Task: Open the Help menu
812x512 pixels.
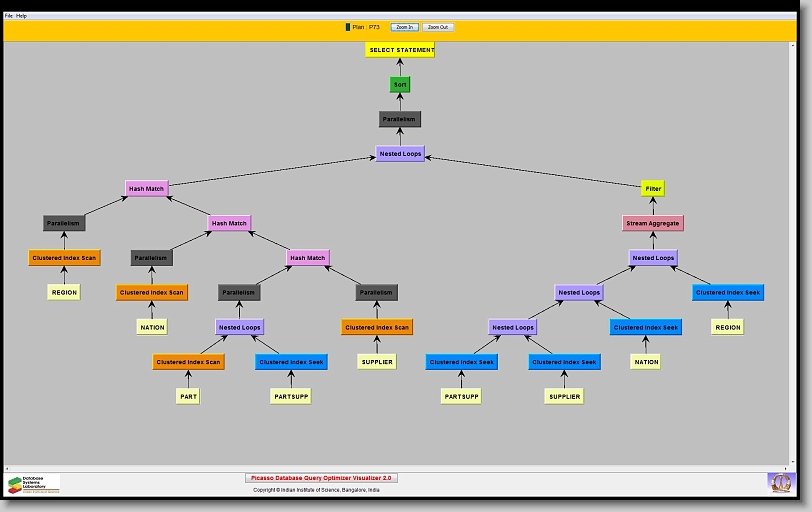Action: (22, 16)
